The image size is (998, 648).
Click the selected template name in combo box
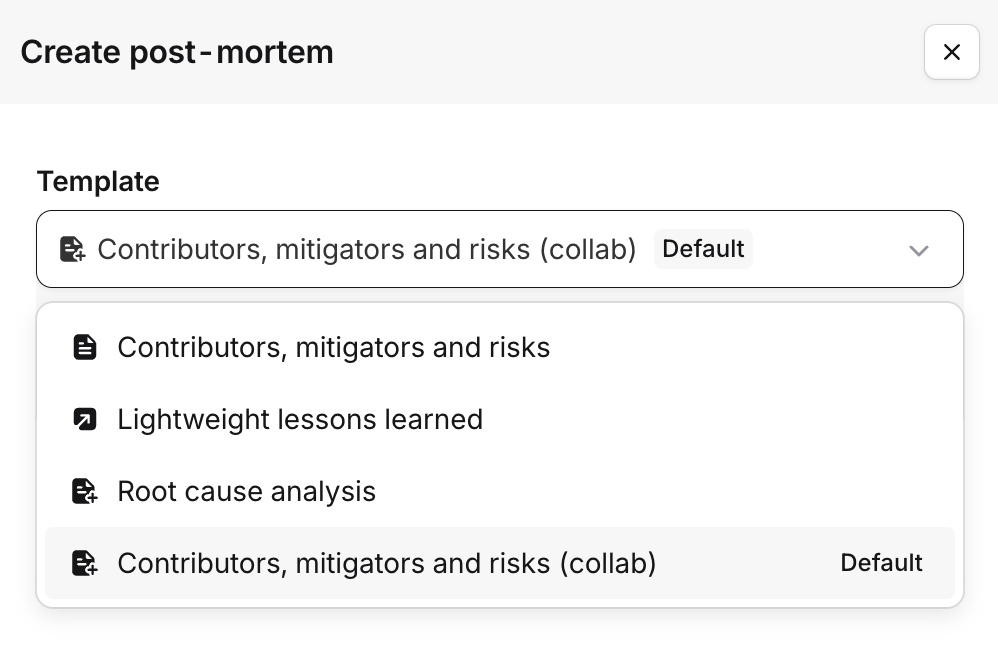coord(366,249)
